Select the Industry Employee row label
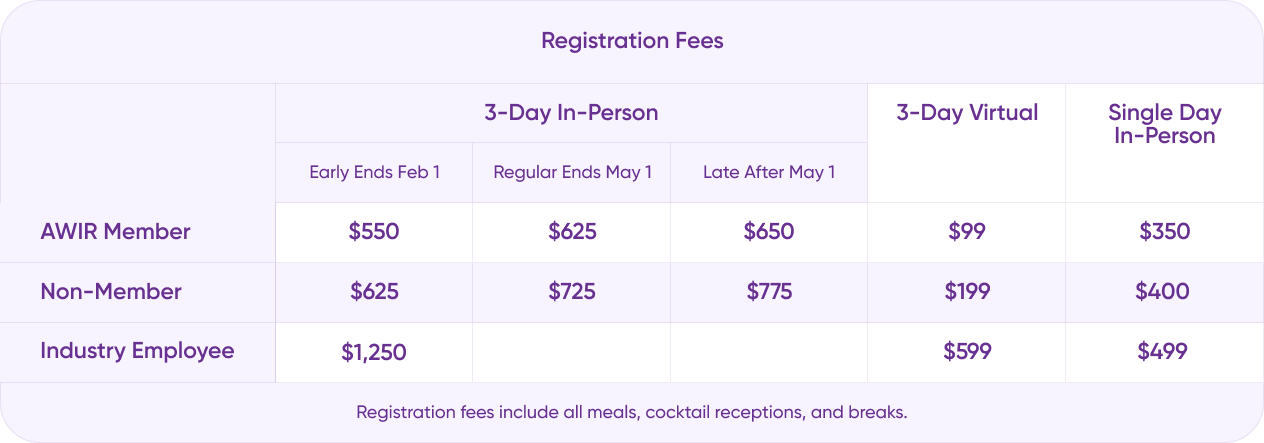This screenshot has width=1264, height=443. (137, 351)
